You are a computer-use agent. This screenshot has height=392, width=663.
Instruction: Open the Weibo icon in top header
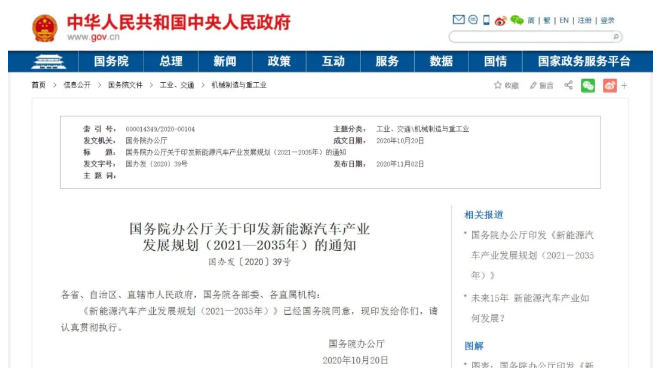click(x=501, y=20)
